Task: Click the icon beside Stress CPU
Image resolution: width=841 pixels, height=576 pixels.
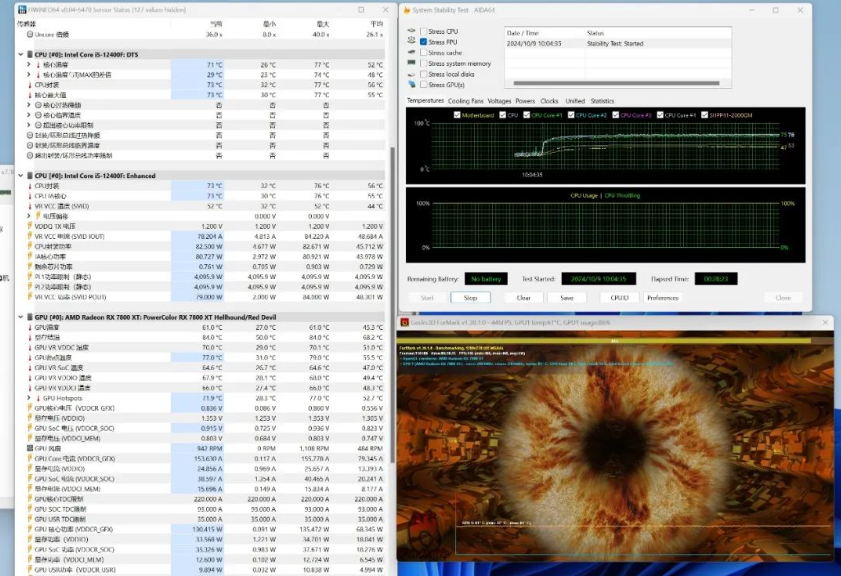Action: click(x=411, y=31)
